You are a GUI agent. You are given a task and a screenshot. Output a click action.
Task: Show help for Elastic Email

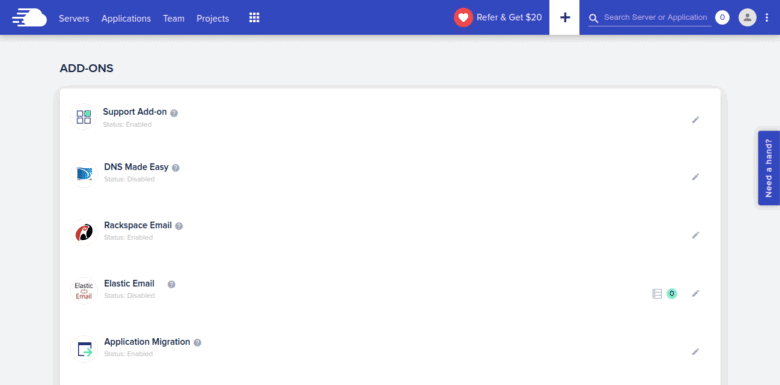171,284
